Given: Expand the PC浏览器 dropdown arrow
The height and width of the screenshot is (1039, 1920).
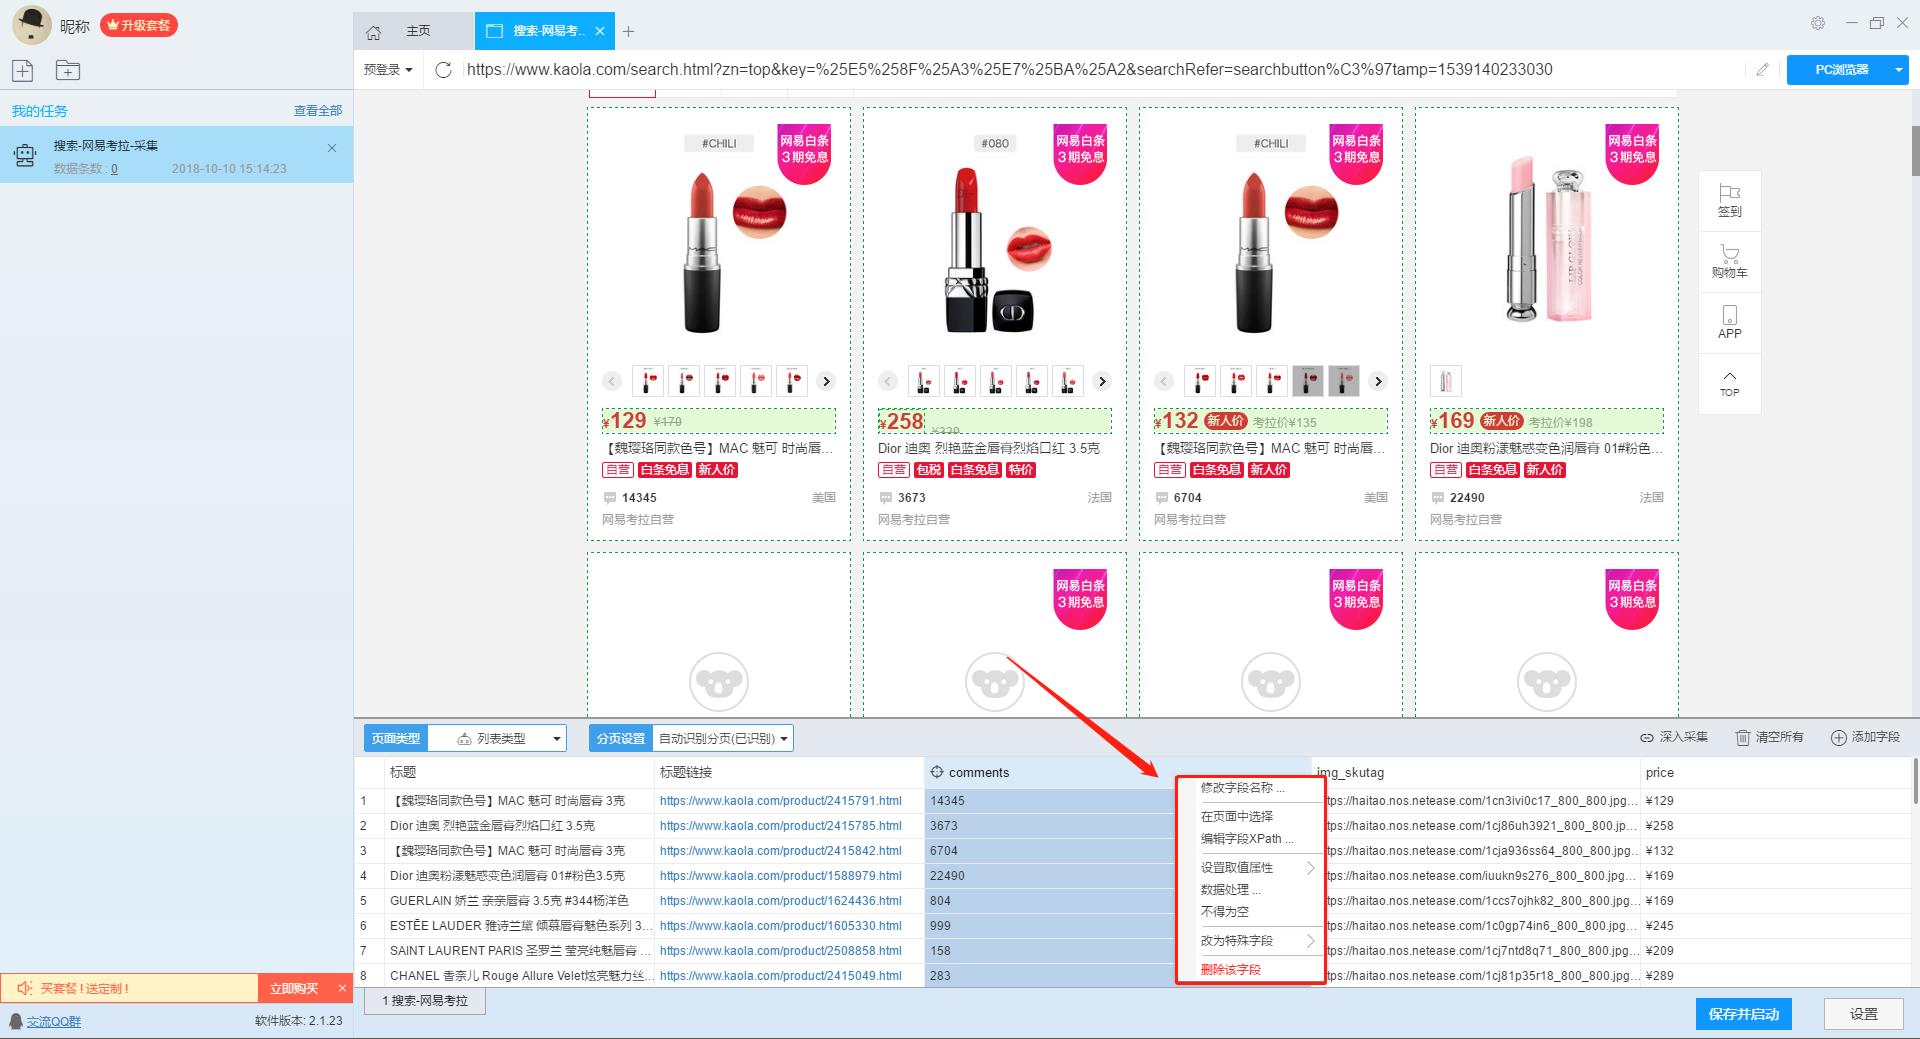Looking at the screenshot, I should coord(1898,69).
